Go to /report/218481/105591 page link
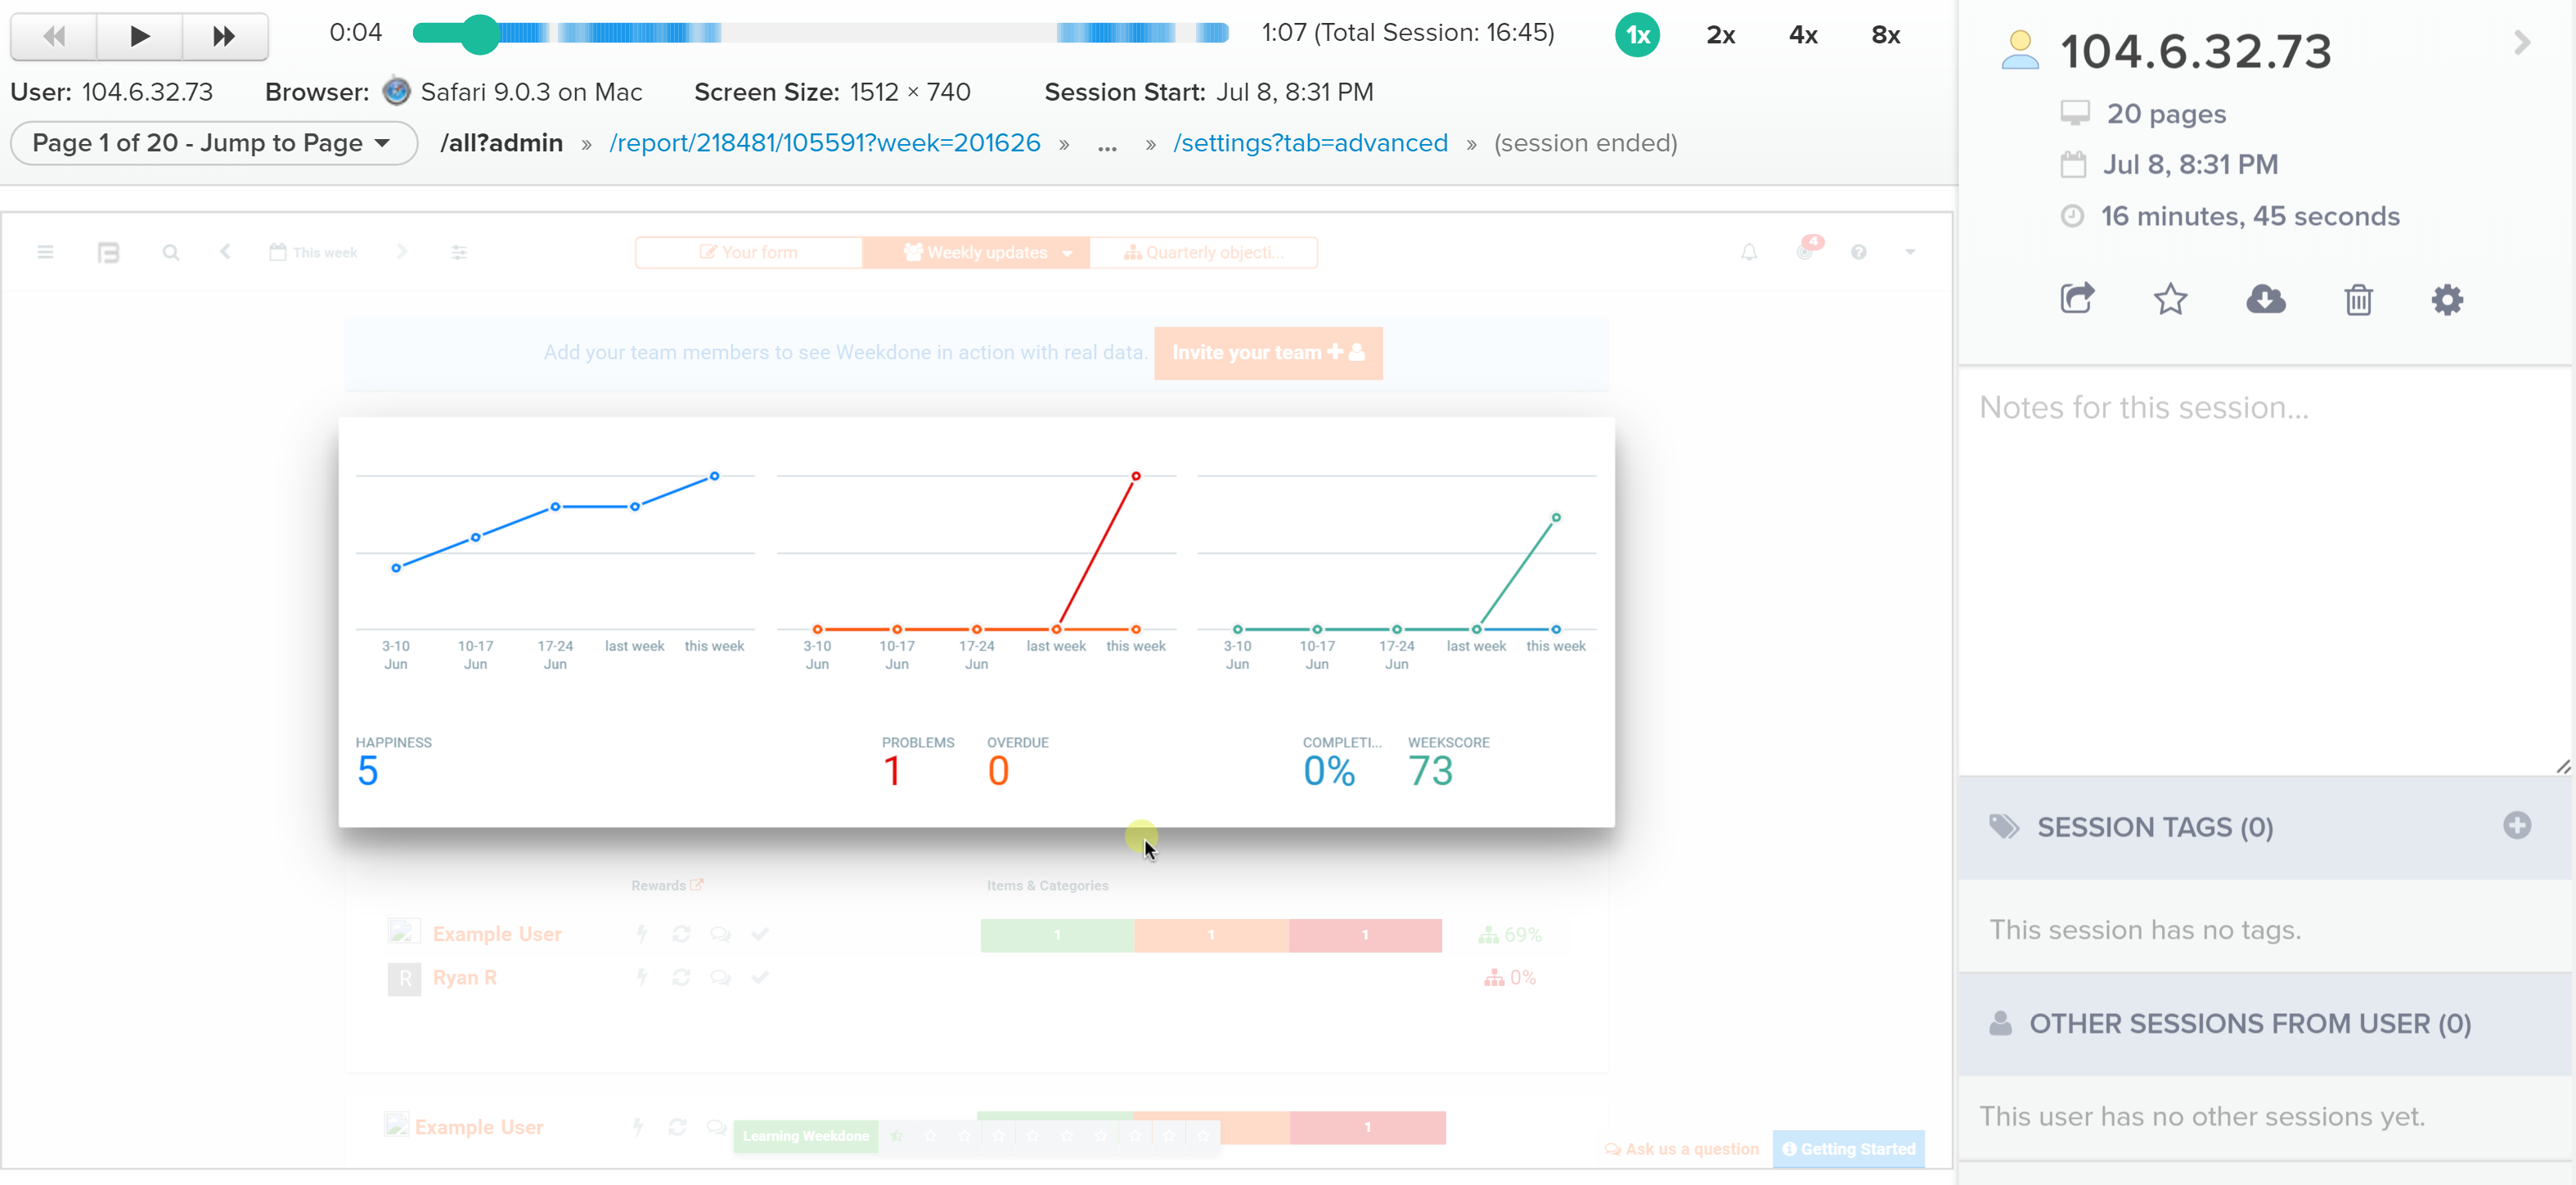This screenshot has height=1185, width=2576. [824, 143]
